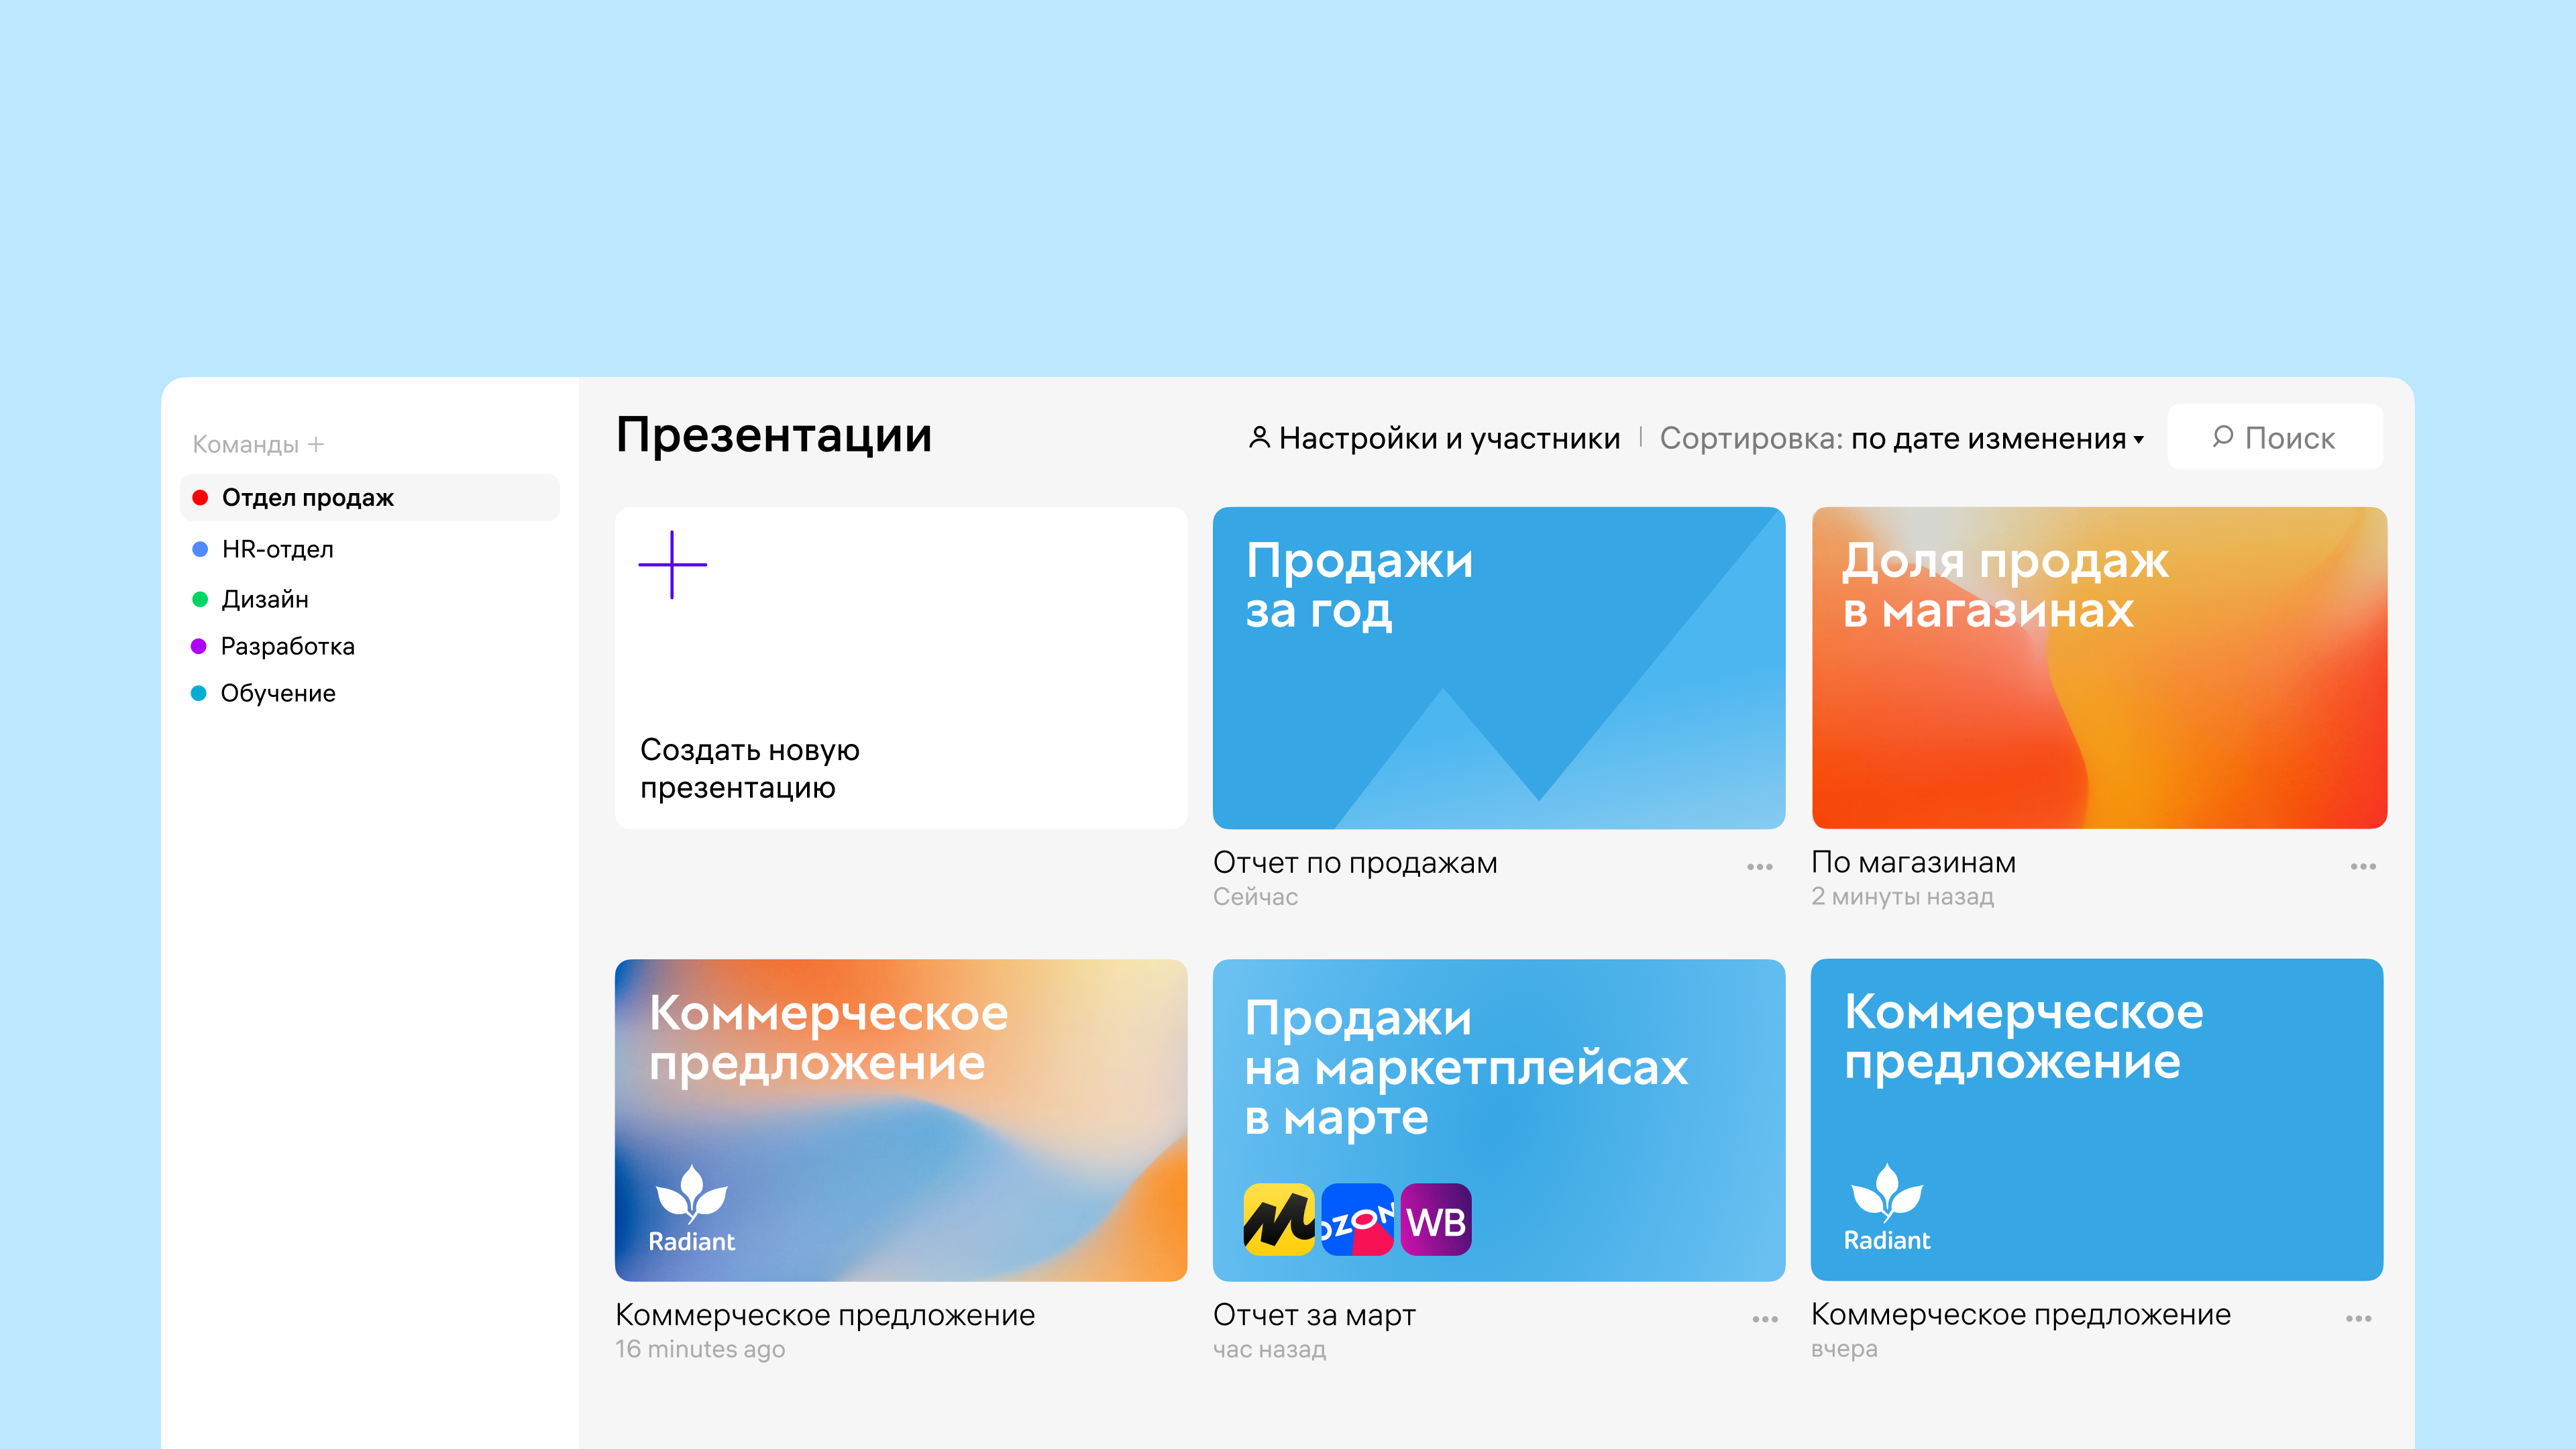
Task: Open the Продажи за год presentation thumbnail
Action: (x=1498, y=668)
